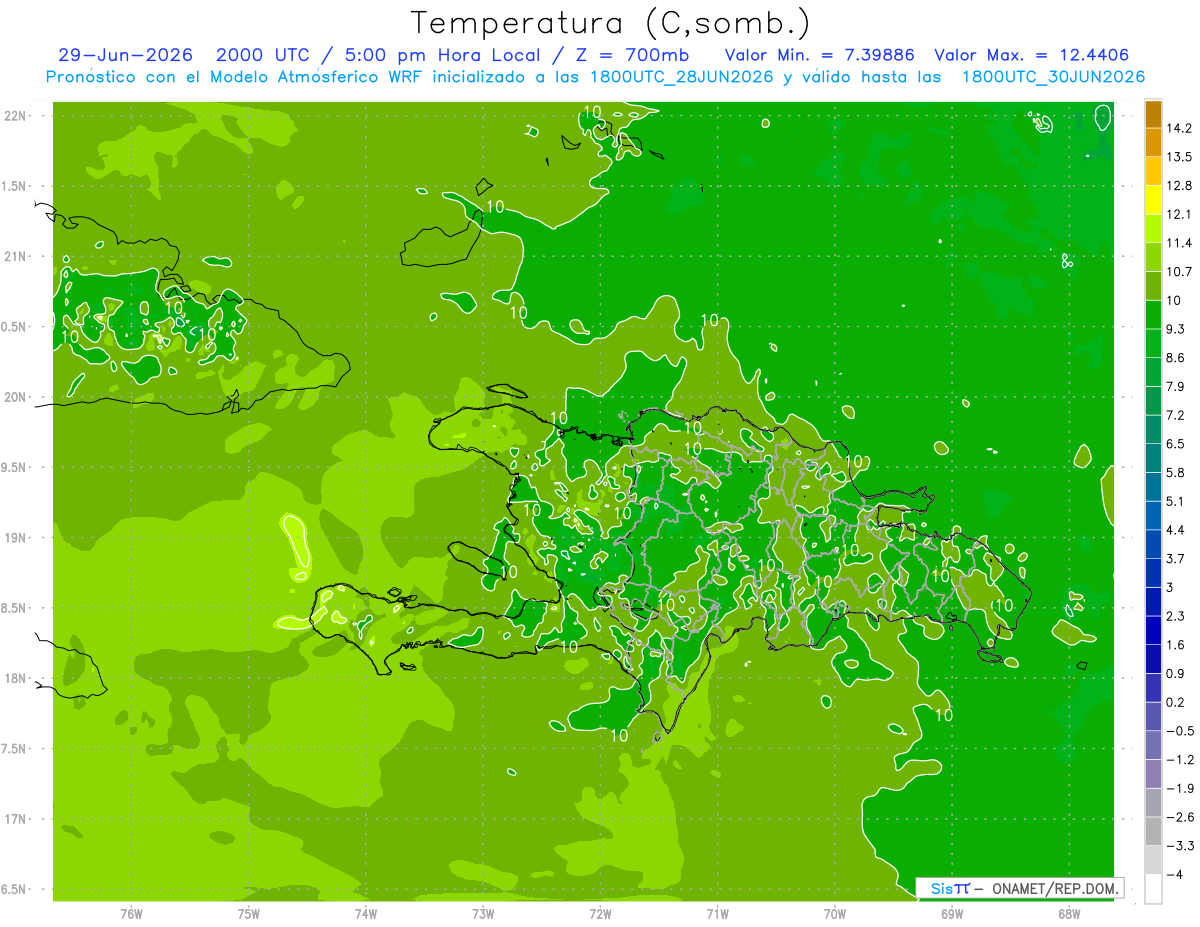1200x927 pixels.
Task: Click the 20N latitude axis label
Action: pos(17,397)
